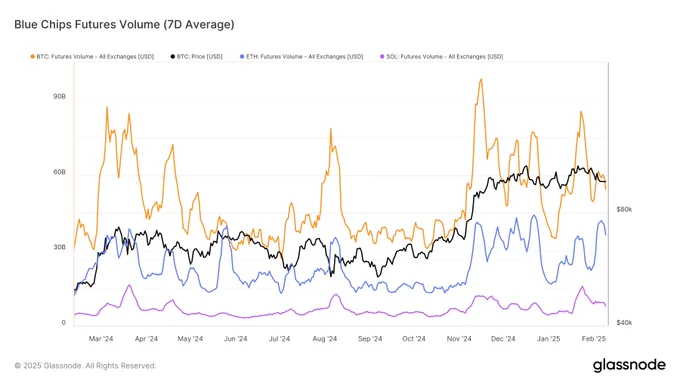
Task: Click the 30B y-axis label
Action: 59,247
